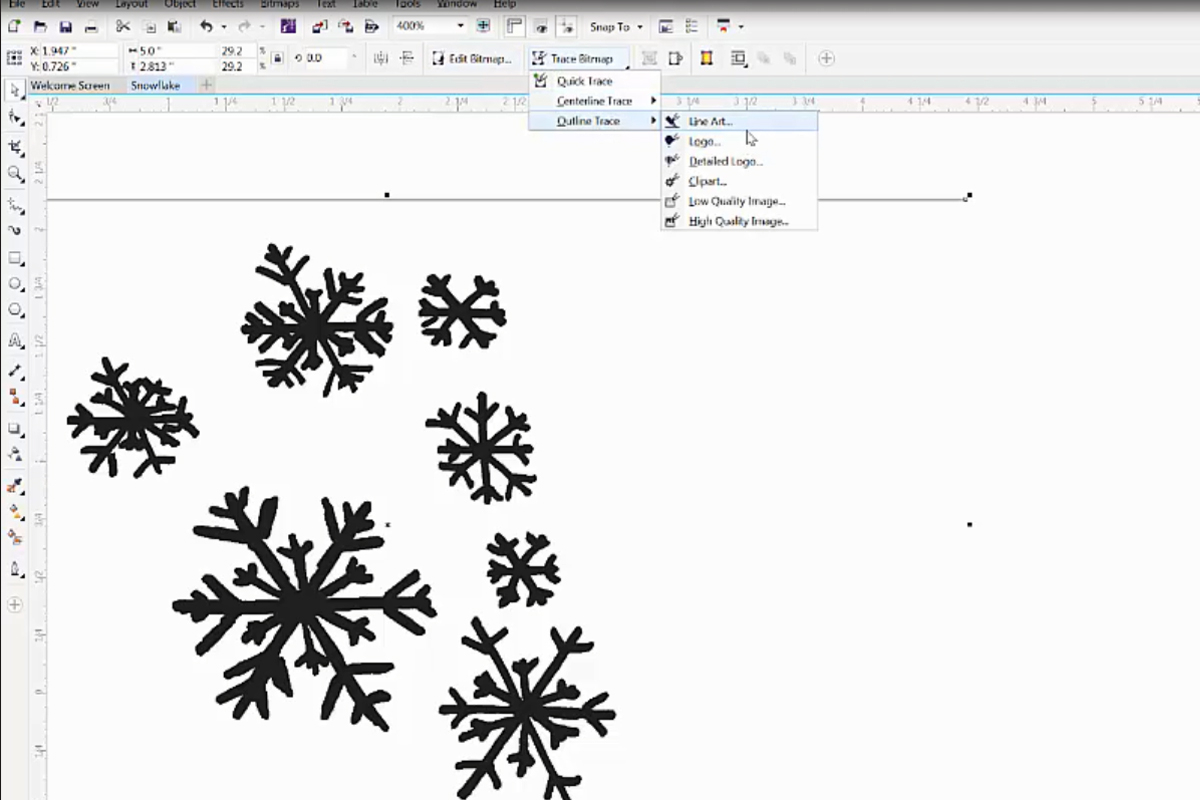Screen dimensions: 1200x800
Task: Select the Polygon tool
Action: pos(15,312)
